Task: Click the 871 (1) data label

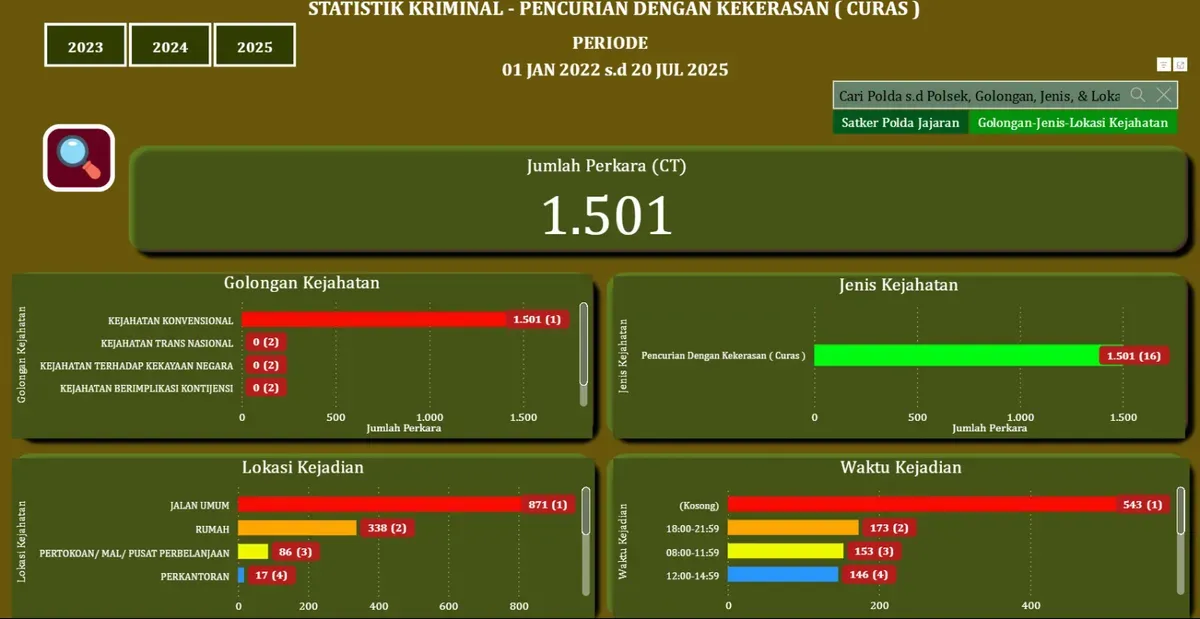Action: [548, 505]
